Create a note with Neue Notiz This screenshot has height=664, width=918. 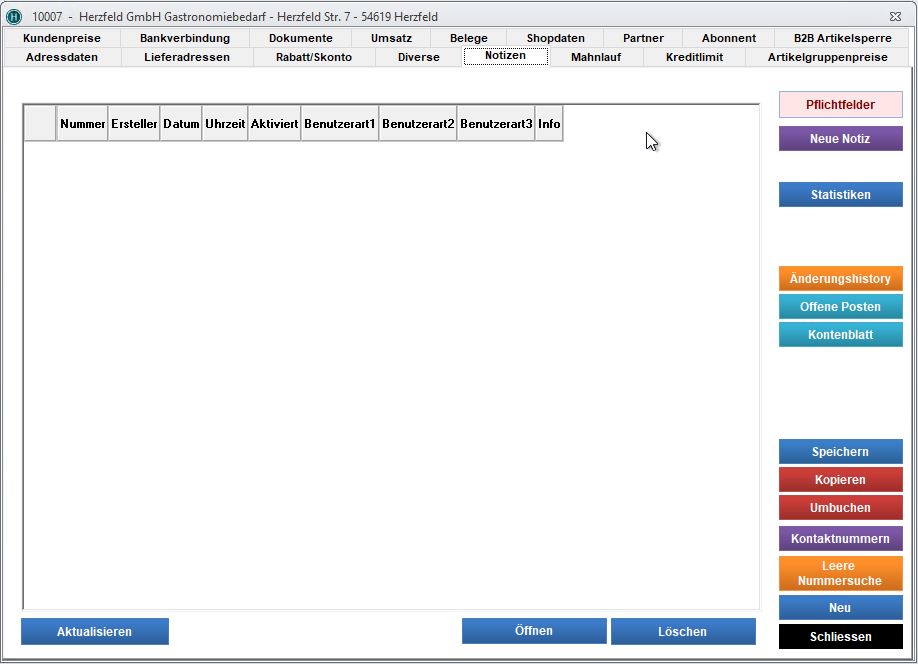click(x=840, y=139)
